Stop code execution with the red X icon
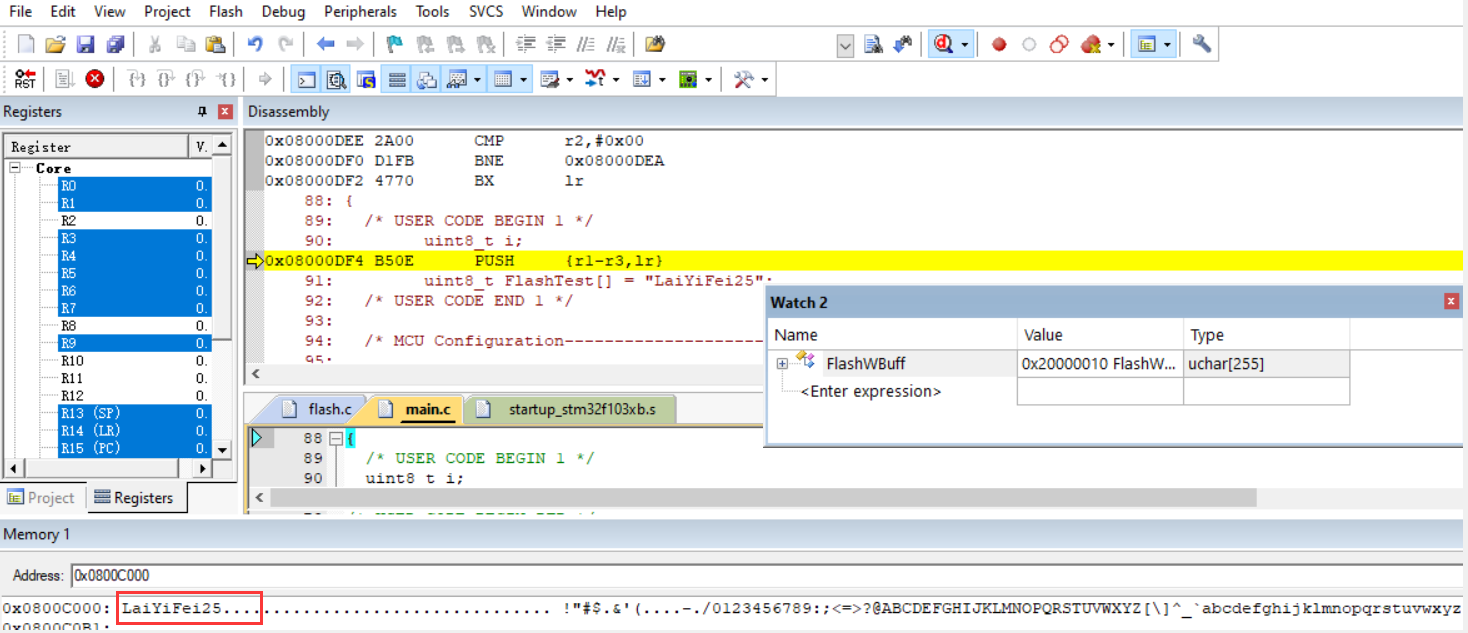Viewport: 1468px width, 633px height. [95, 79]
